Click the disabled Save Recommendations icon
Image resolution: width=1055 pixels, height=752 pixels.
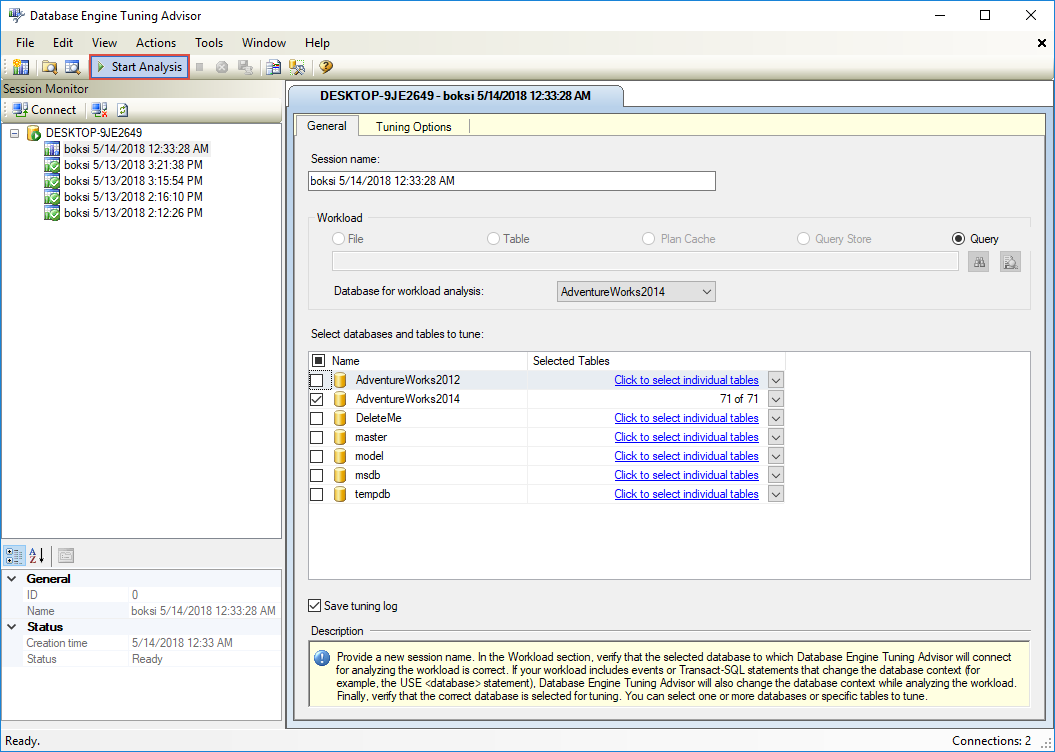click(246, 67)
